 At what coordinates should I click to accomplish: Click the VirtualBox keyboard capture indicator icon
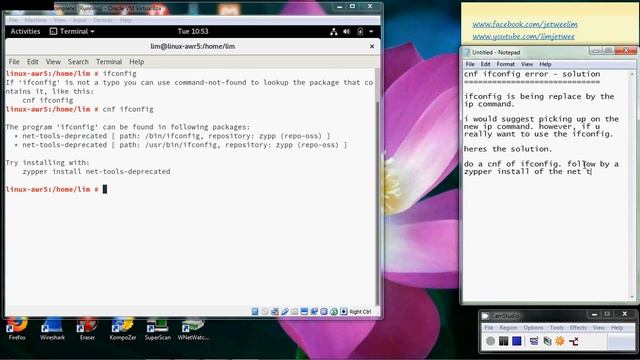(x=344, y=311)
